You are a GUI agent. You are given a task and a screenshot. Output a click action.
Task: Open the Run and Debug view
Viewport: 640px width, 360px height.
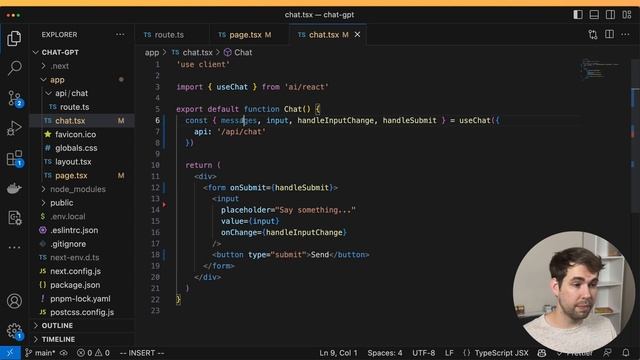(x=14, y=128)
